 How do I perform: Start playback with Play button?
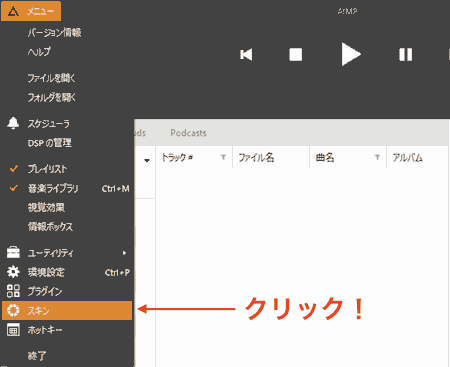tap(351, 54)
